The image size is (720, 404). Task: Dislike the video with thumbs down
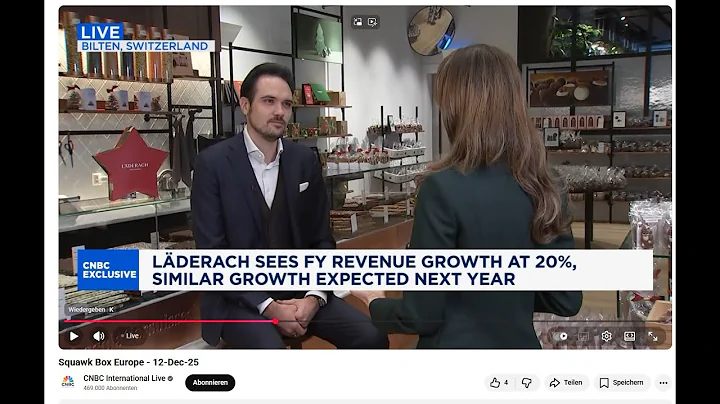point(527,382)
